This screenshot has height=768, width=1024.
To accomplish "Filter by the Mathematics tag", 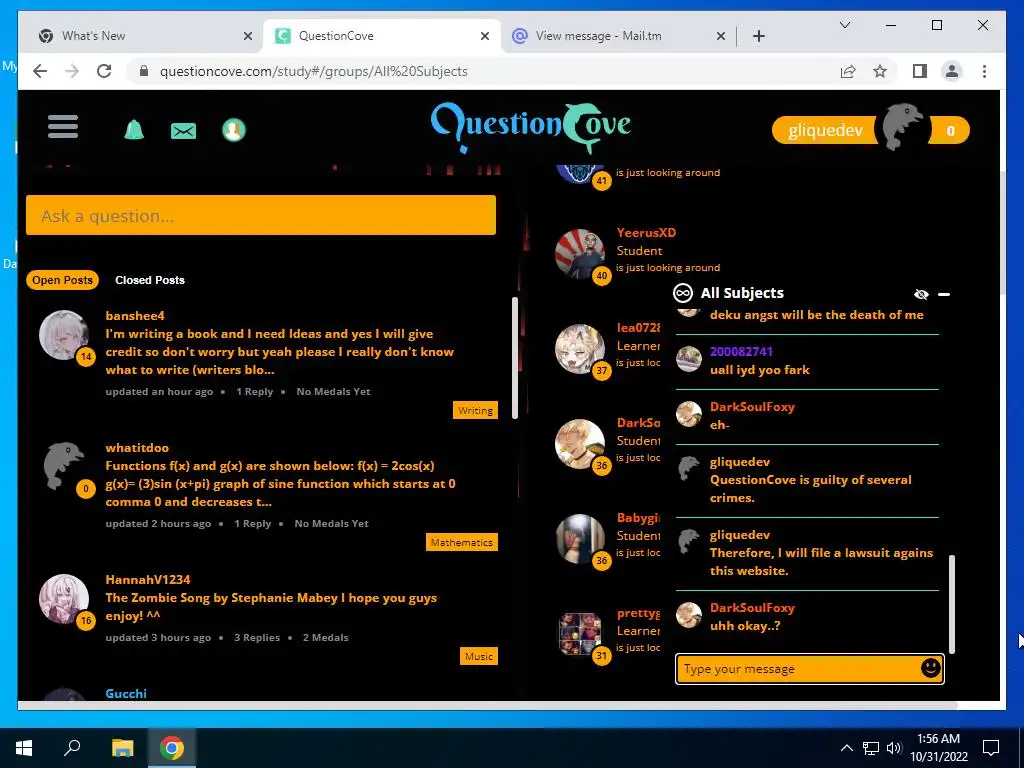I will point(461,542).
